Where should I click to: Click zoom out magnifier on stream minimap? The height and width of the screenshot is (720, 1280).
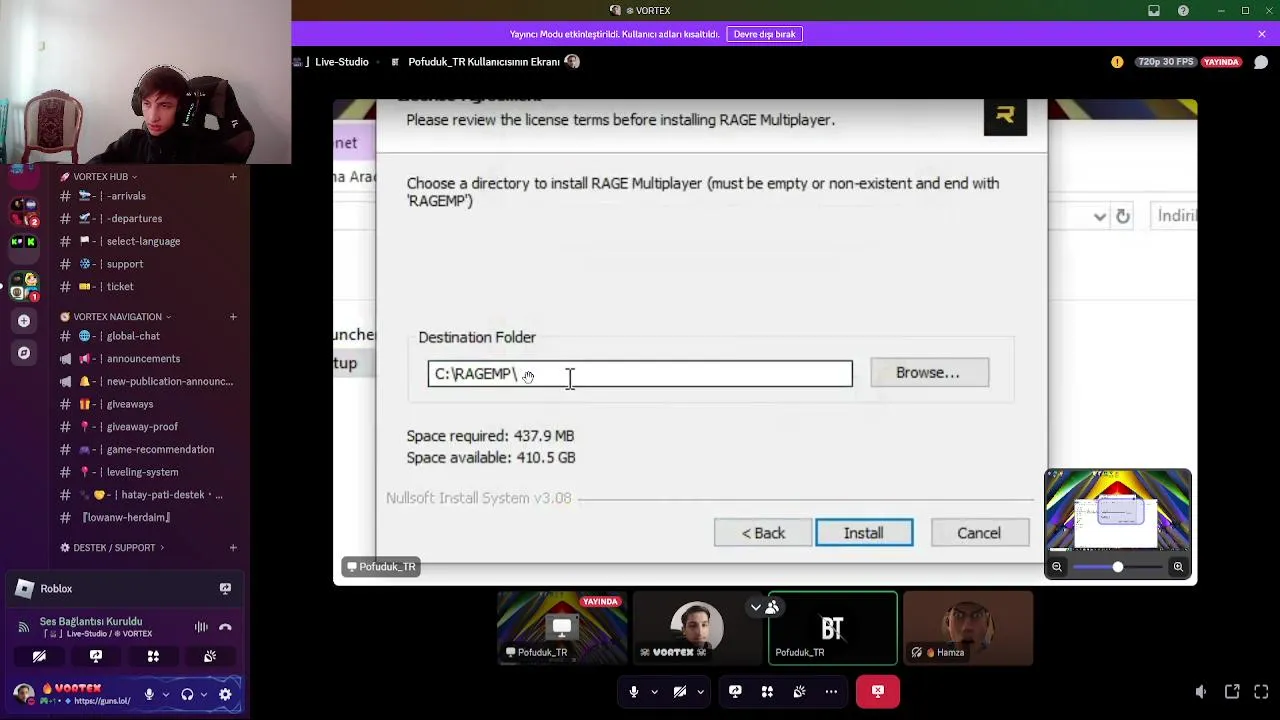pyautogui.click(x=1057, y=567)
